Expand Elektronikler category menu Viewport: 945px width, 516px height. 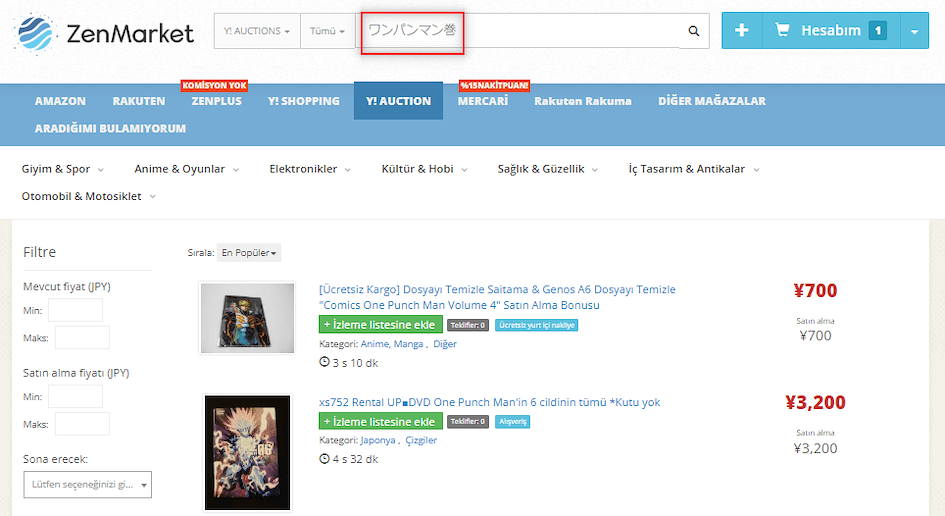coord(310,169)
